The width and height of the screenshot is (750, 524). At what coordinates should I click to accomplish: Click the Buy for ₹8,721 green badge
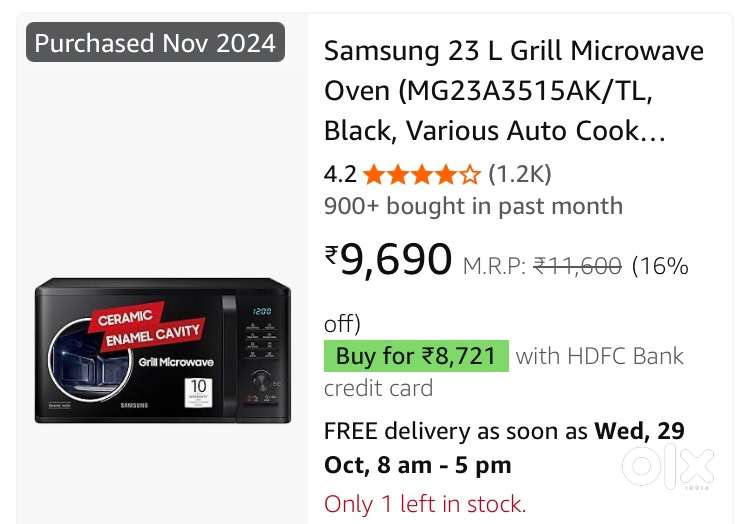coord(416,356)
